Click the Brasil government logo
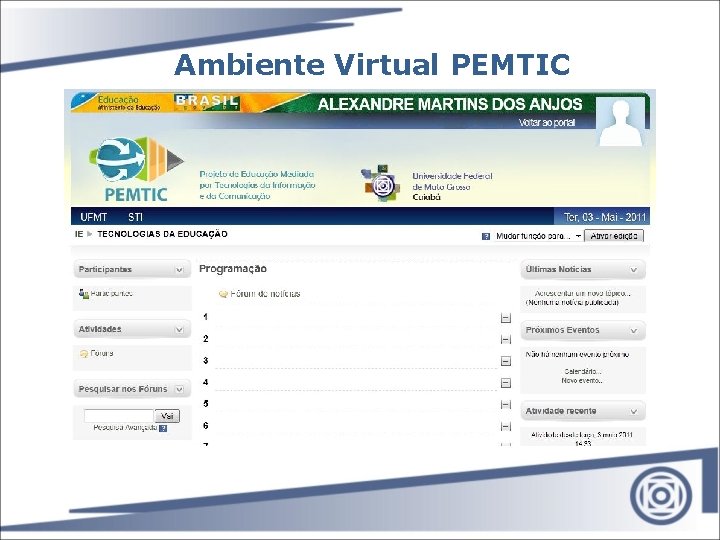 click(x=207, y=103)
